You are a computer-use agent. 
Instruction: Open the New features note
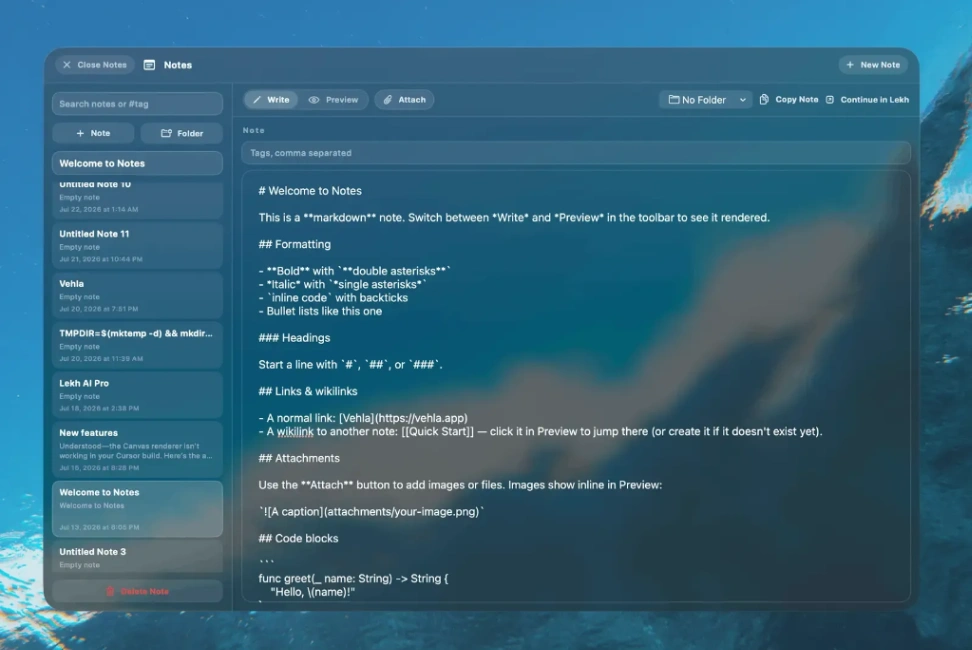click(x=137, y=449)
